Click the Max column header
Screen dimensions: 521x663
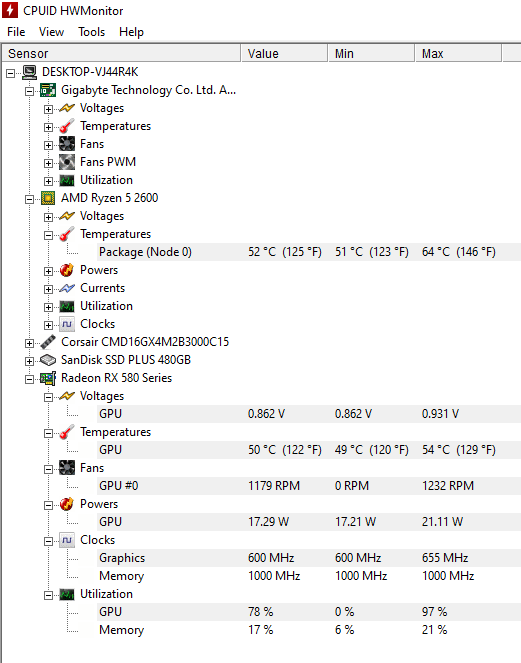[x=458, y=53]
